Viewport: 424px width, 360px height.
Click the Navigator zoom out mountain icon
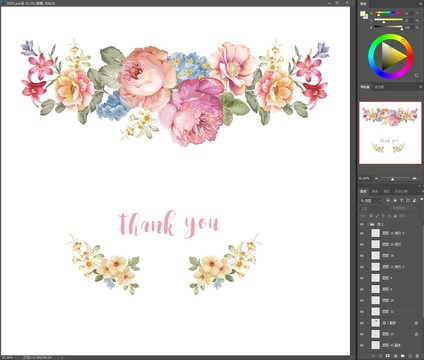click(376, 178)
